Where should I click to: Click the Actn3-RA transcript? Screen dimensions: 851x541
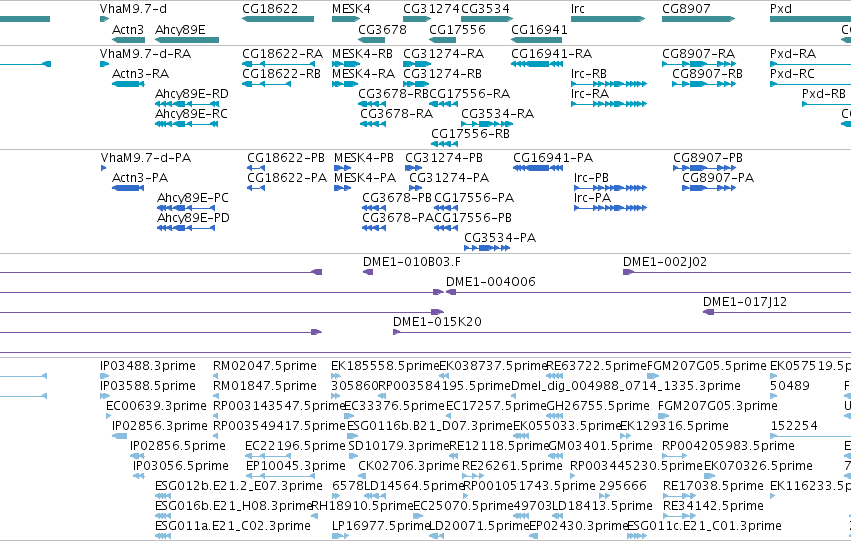tap(129, 84)
